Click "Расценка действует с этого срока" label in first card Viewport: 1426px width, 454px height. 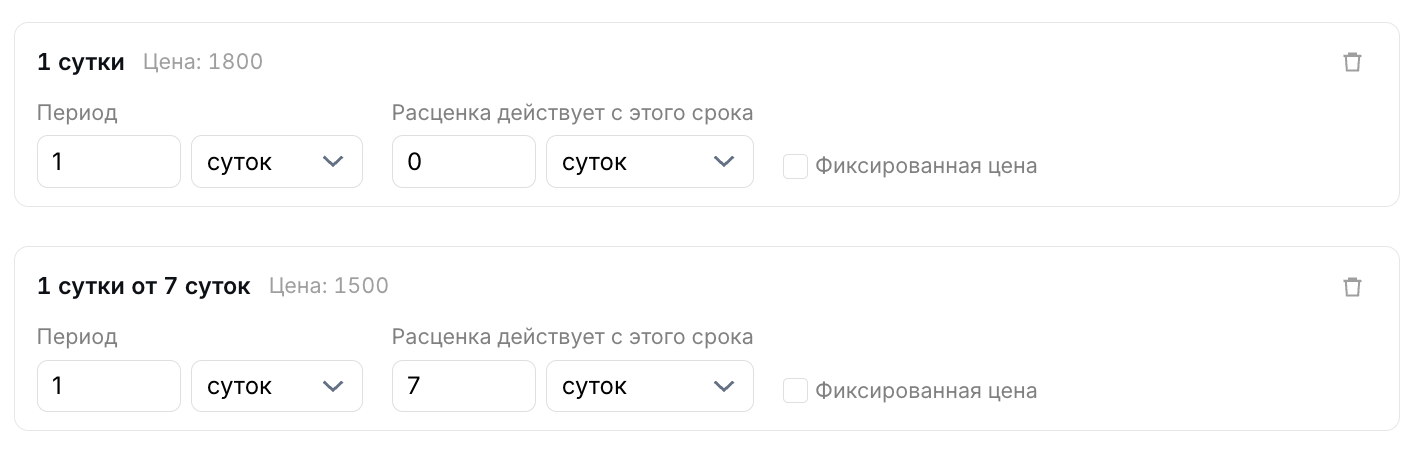573,113
